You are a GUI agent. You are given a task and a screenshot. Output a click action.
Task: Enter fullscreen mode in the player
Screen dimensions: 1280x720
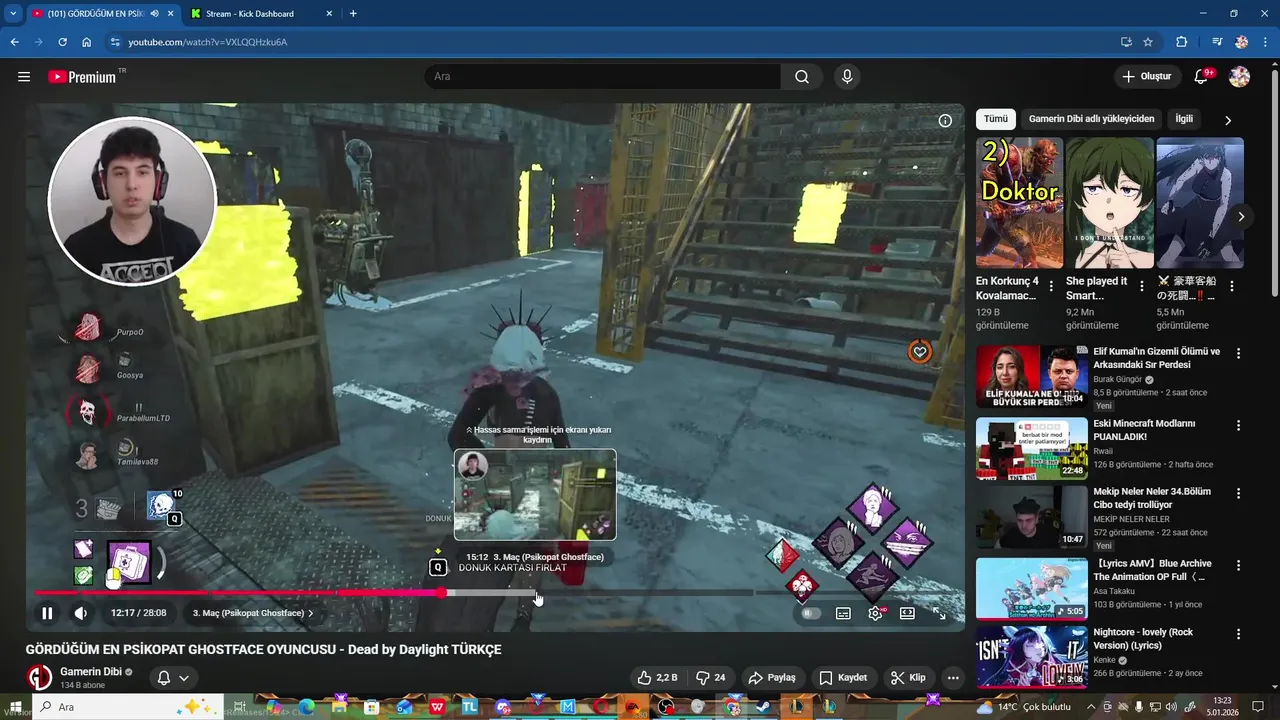pos(939,613)
